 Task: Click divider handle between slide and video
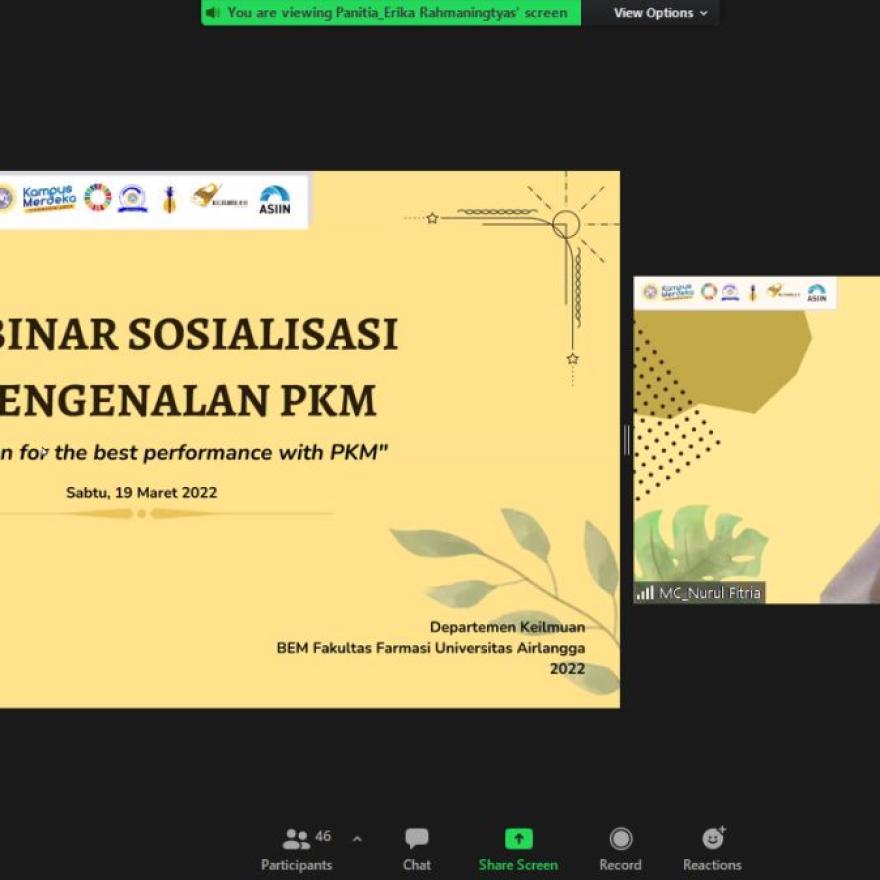[x=627, y=440]
